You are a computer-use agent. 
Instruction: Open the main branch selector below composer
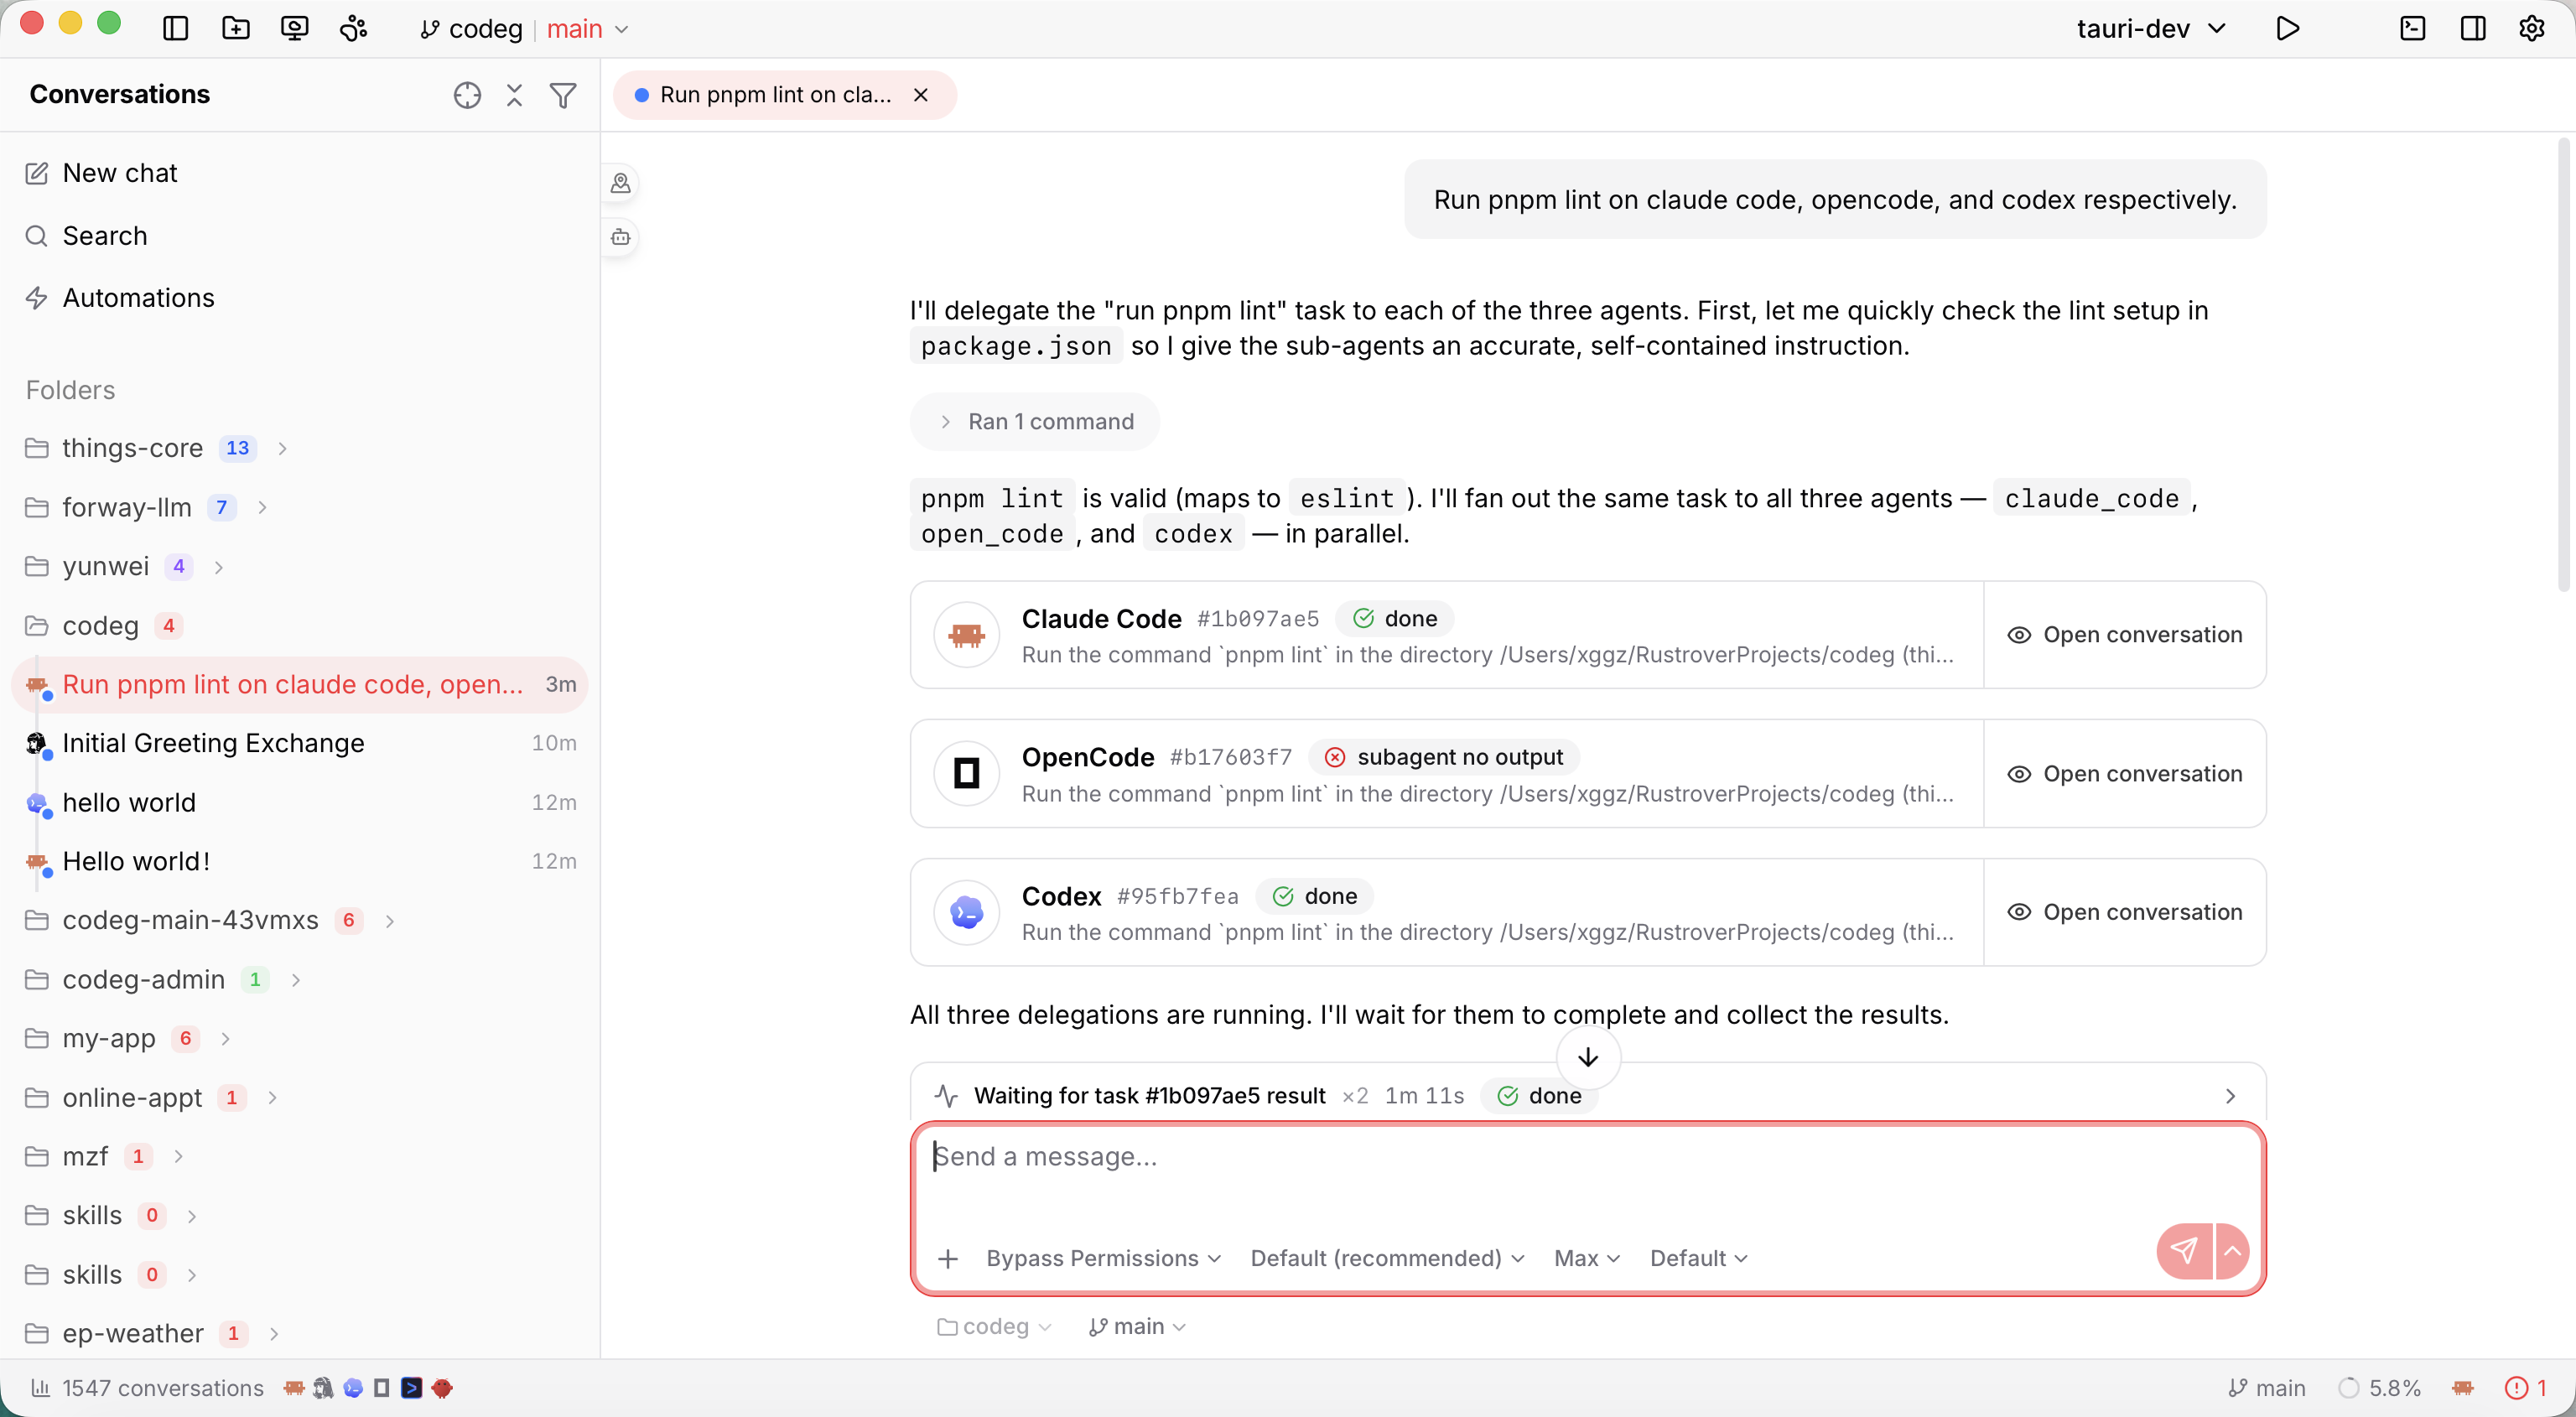pyautogui.click(x=1137, y=1327)
